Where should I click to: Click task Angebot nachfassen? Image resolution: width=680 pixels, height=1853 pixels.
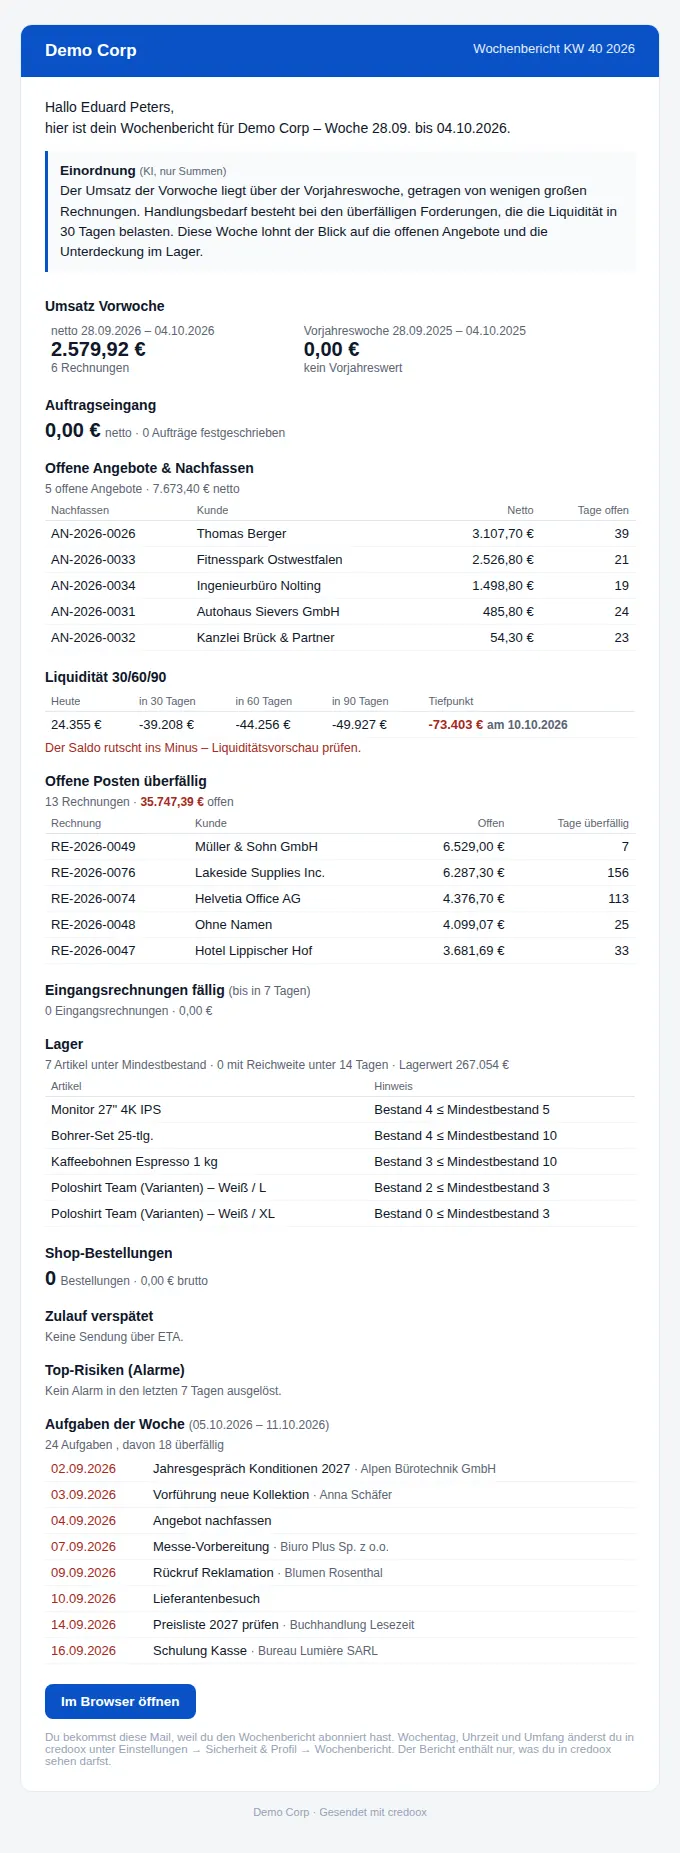coord(212,1520)
